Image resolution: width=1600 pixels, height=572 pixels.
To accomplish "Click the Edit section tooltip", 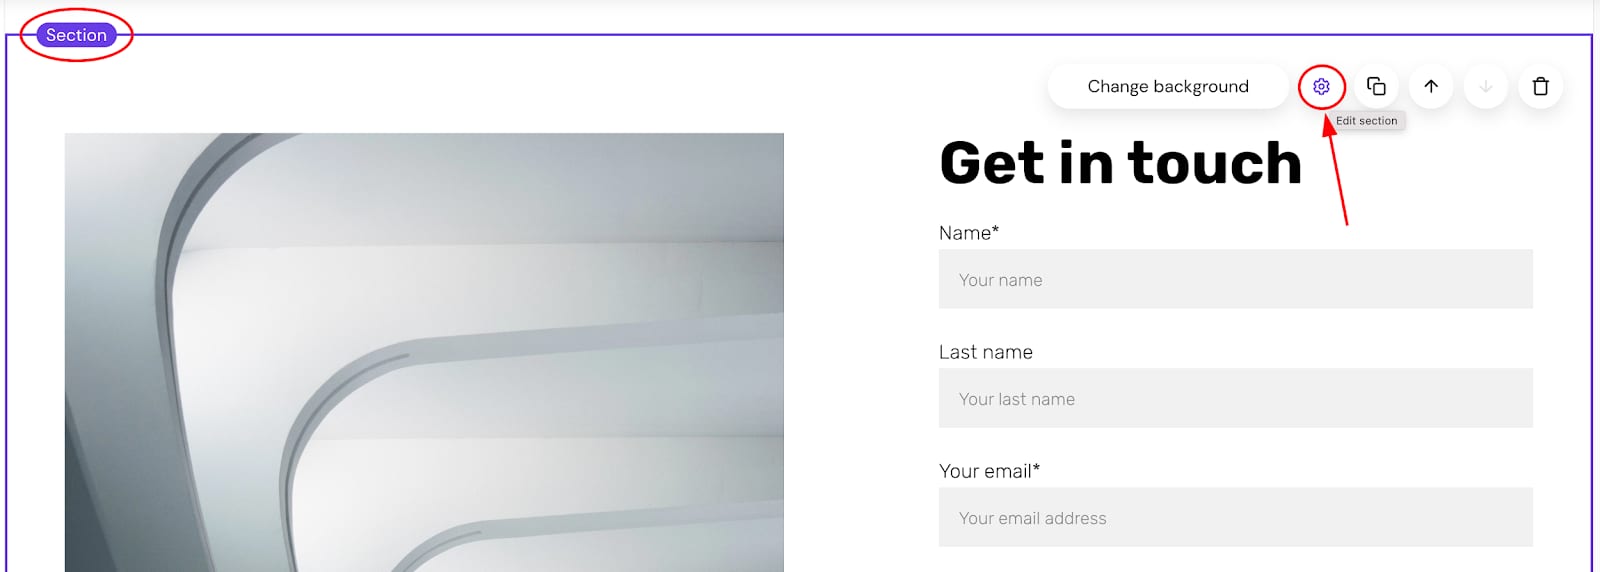I will (x=1366, y=121).
